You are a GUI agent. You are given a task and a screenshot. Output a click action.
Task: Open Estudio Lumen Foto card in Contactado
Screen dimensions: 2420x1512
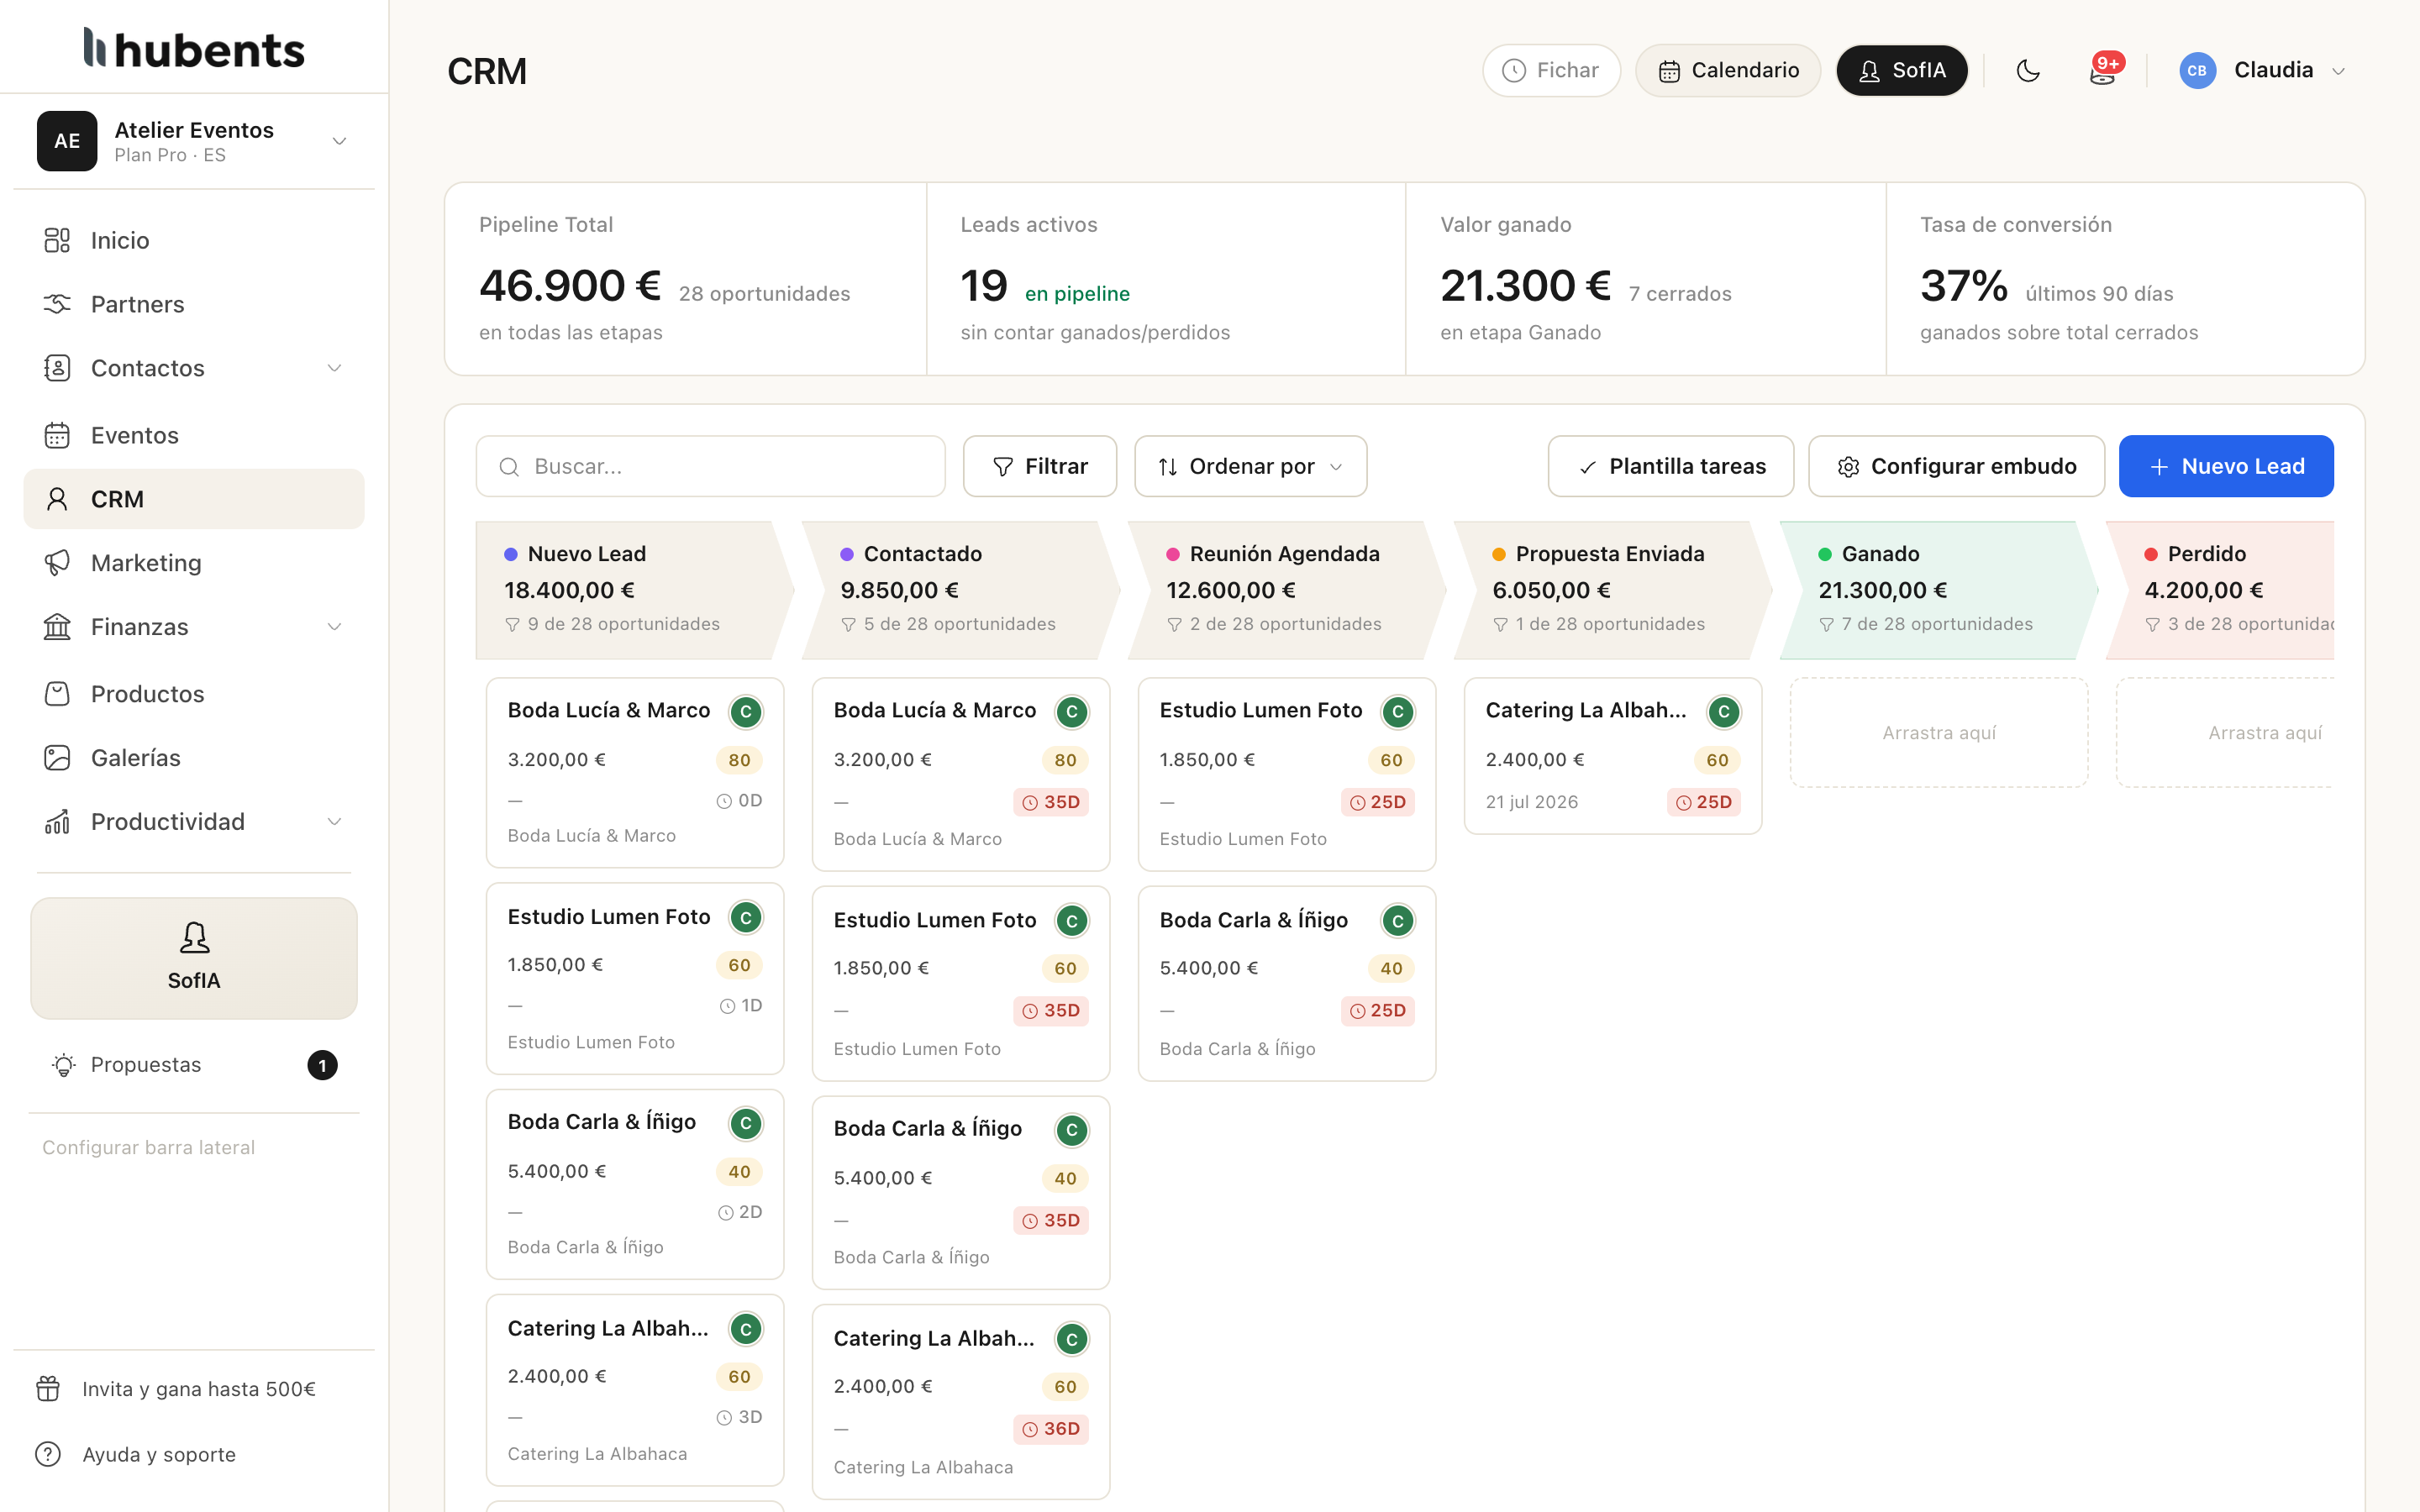960,983
